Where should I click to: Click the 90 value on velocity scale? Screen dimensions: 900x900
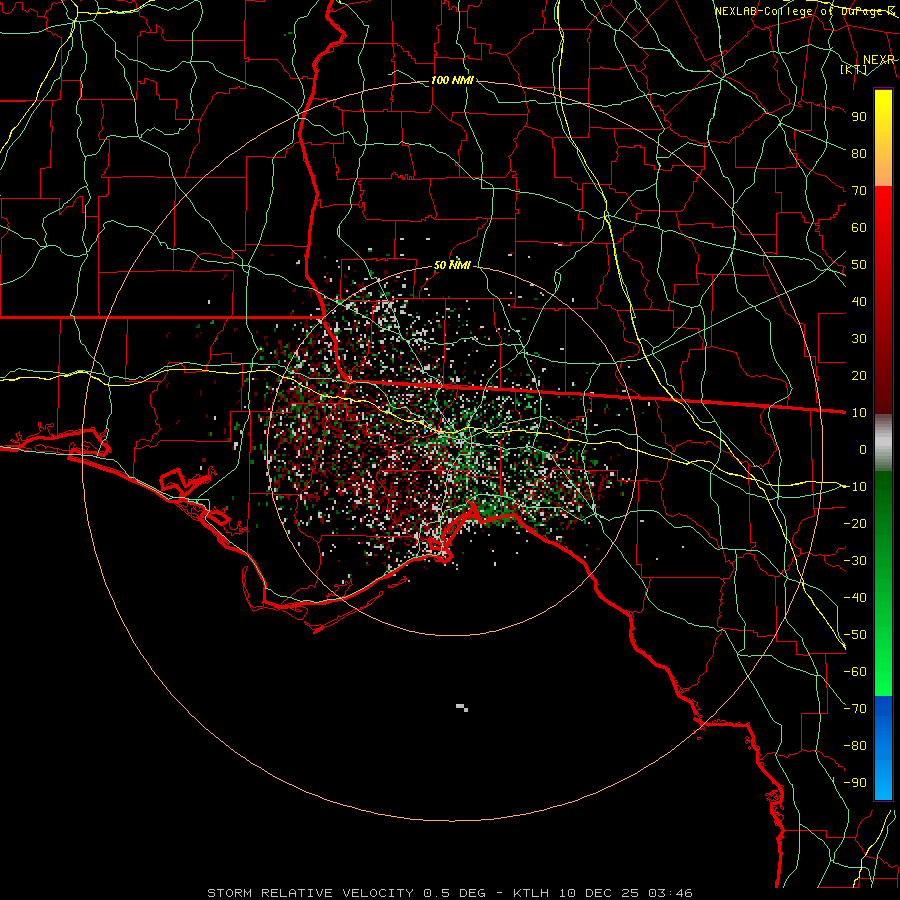point(859,117)
